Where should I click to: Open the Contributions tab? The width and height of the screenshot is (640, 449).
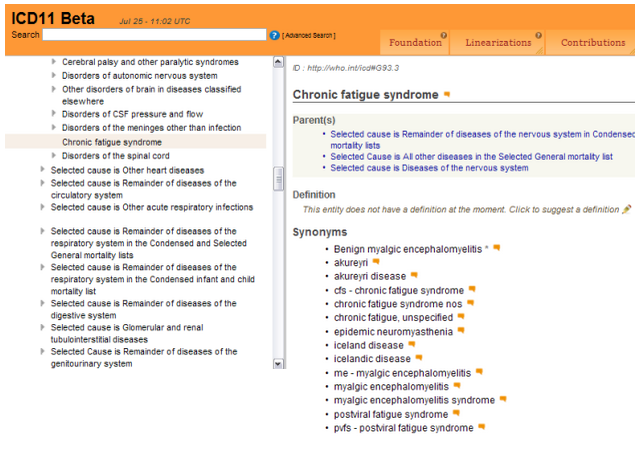592,43
